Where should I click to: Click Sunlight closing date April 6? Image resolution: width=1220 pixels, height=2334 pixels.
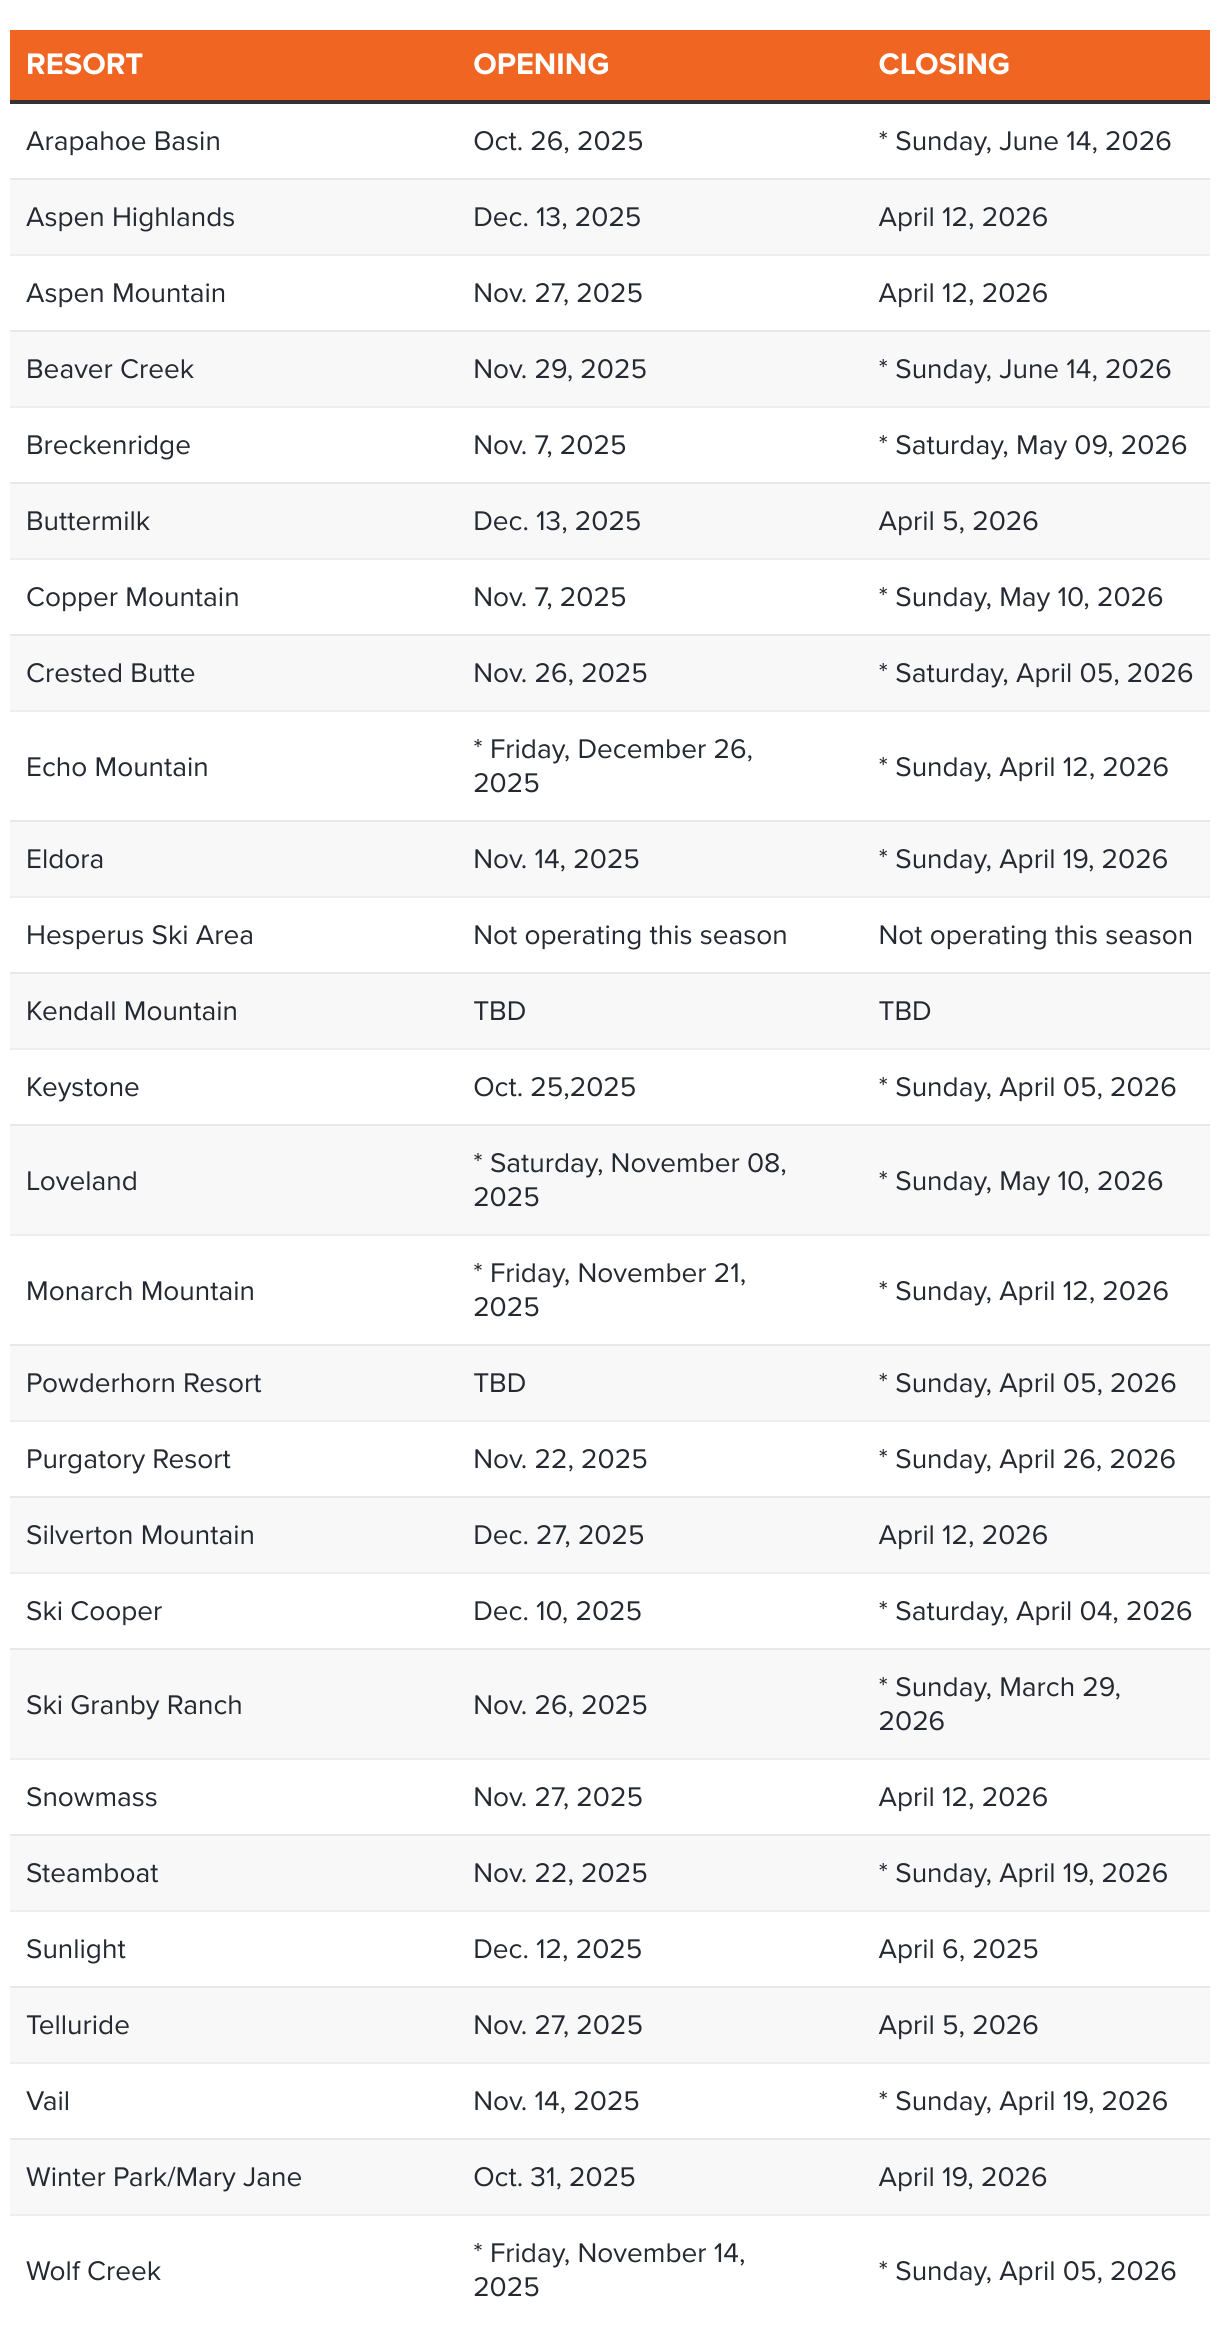(958, 1949)
